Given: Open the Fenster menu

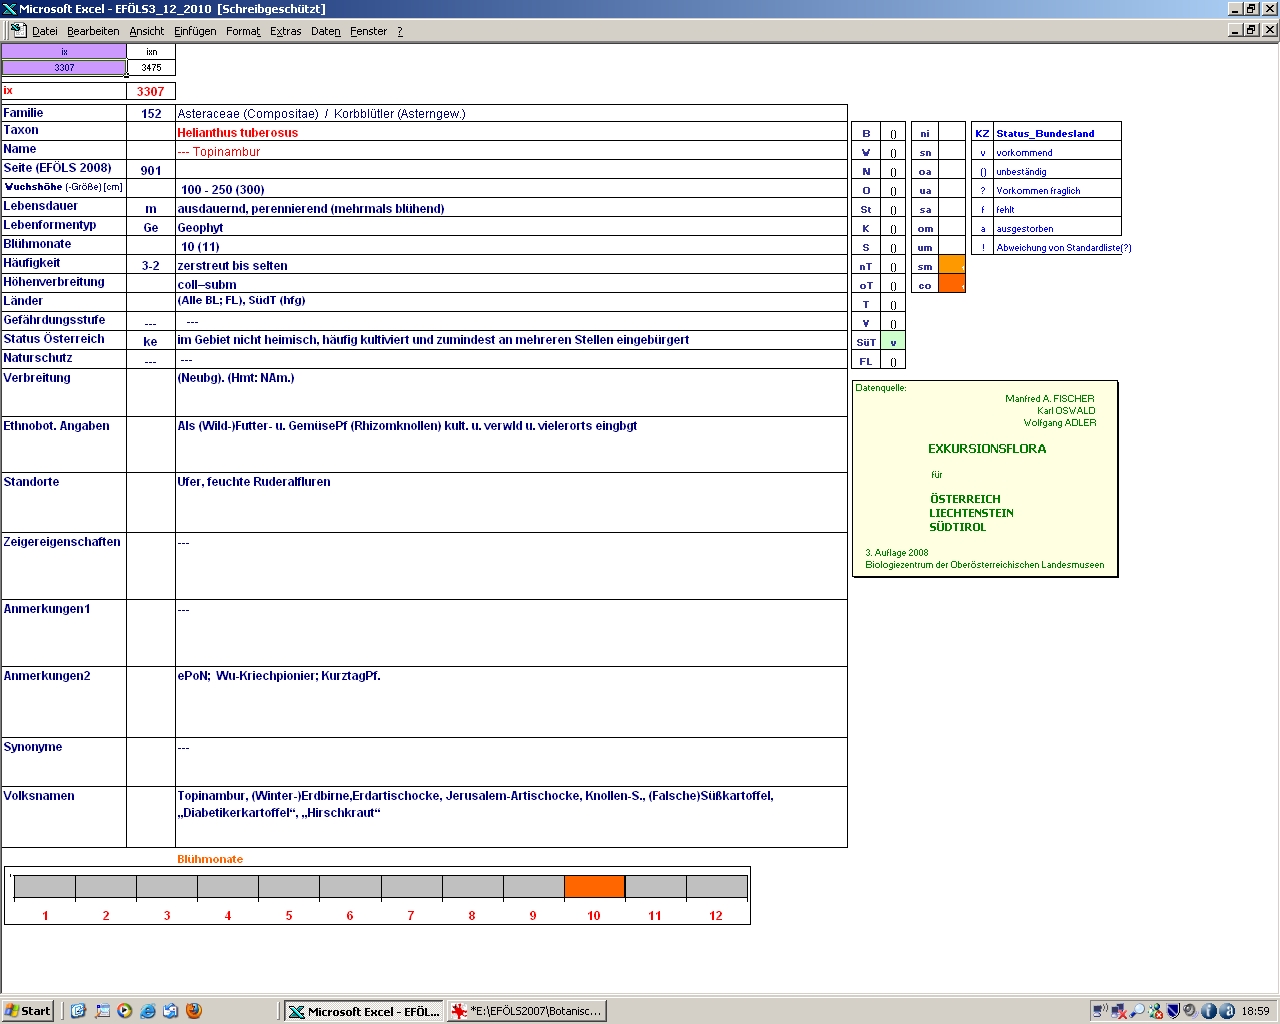Looking at the screenshot, I should (368, 31).
